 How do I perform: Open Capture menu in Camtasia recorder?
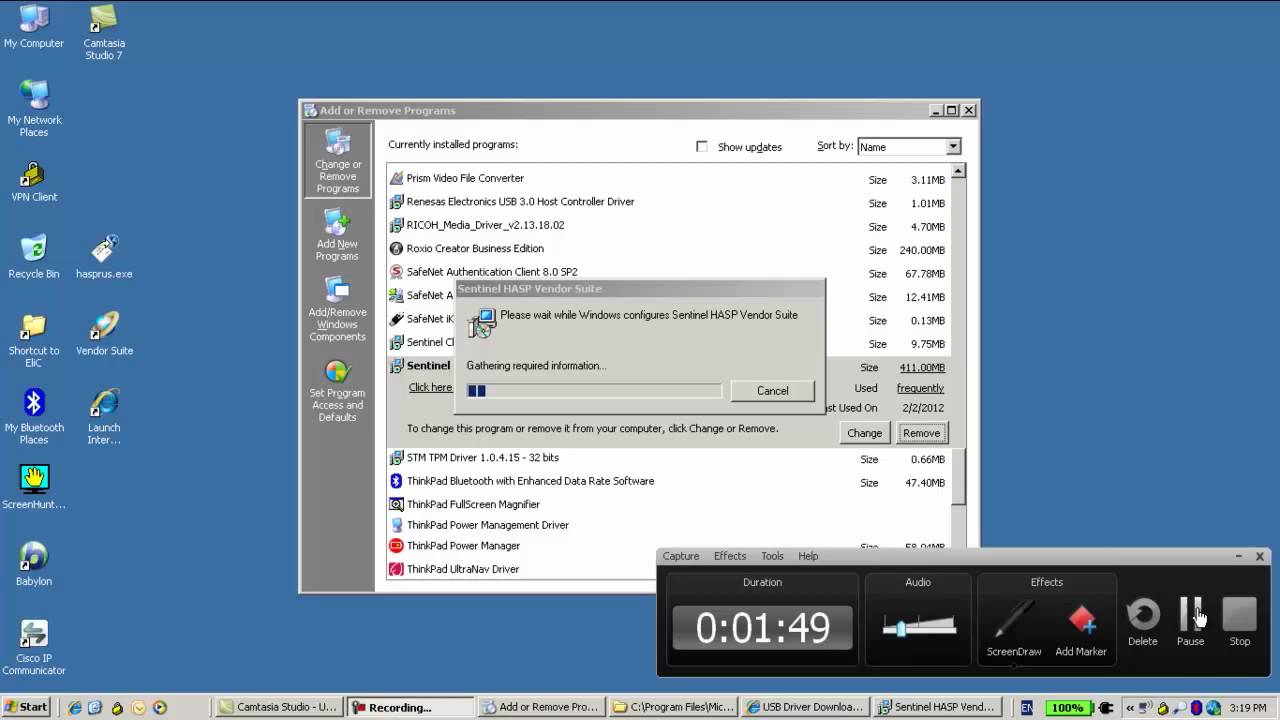click(x=681, y=556)
